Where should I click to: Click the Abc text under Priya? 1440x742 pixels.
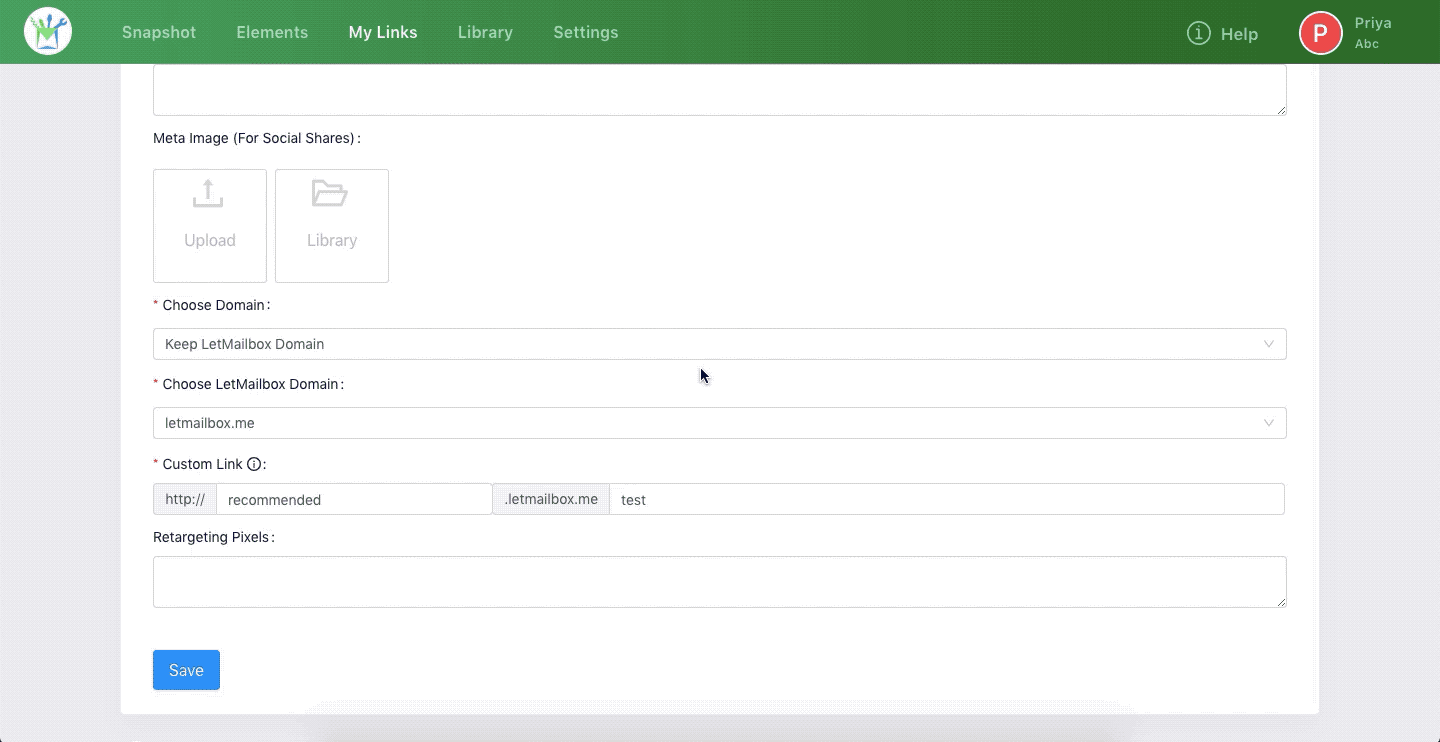[x=1367, y=44]
